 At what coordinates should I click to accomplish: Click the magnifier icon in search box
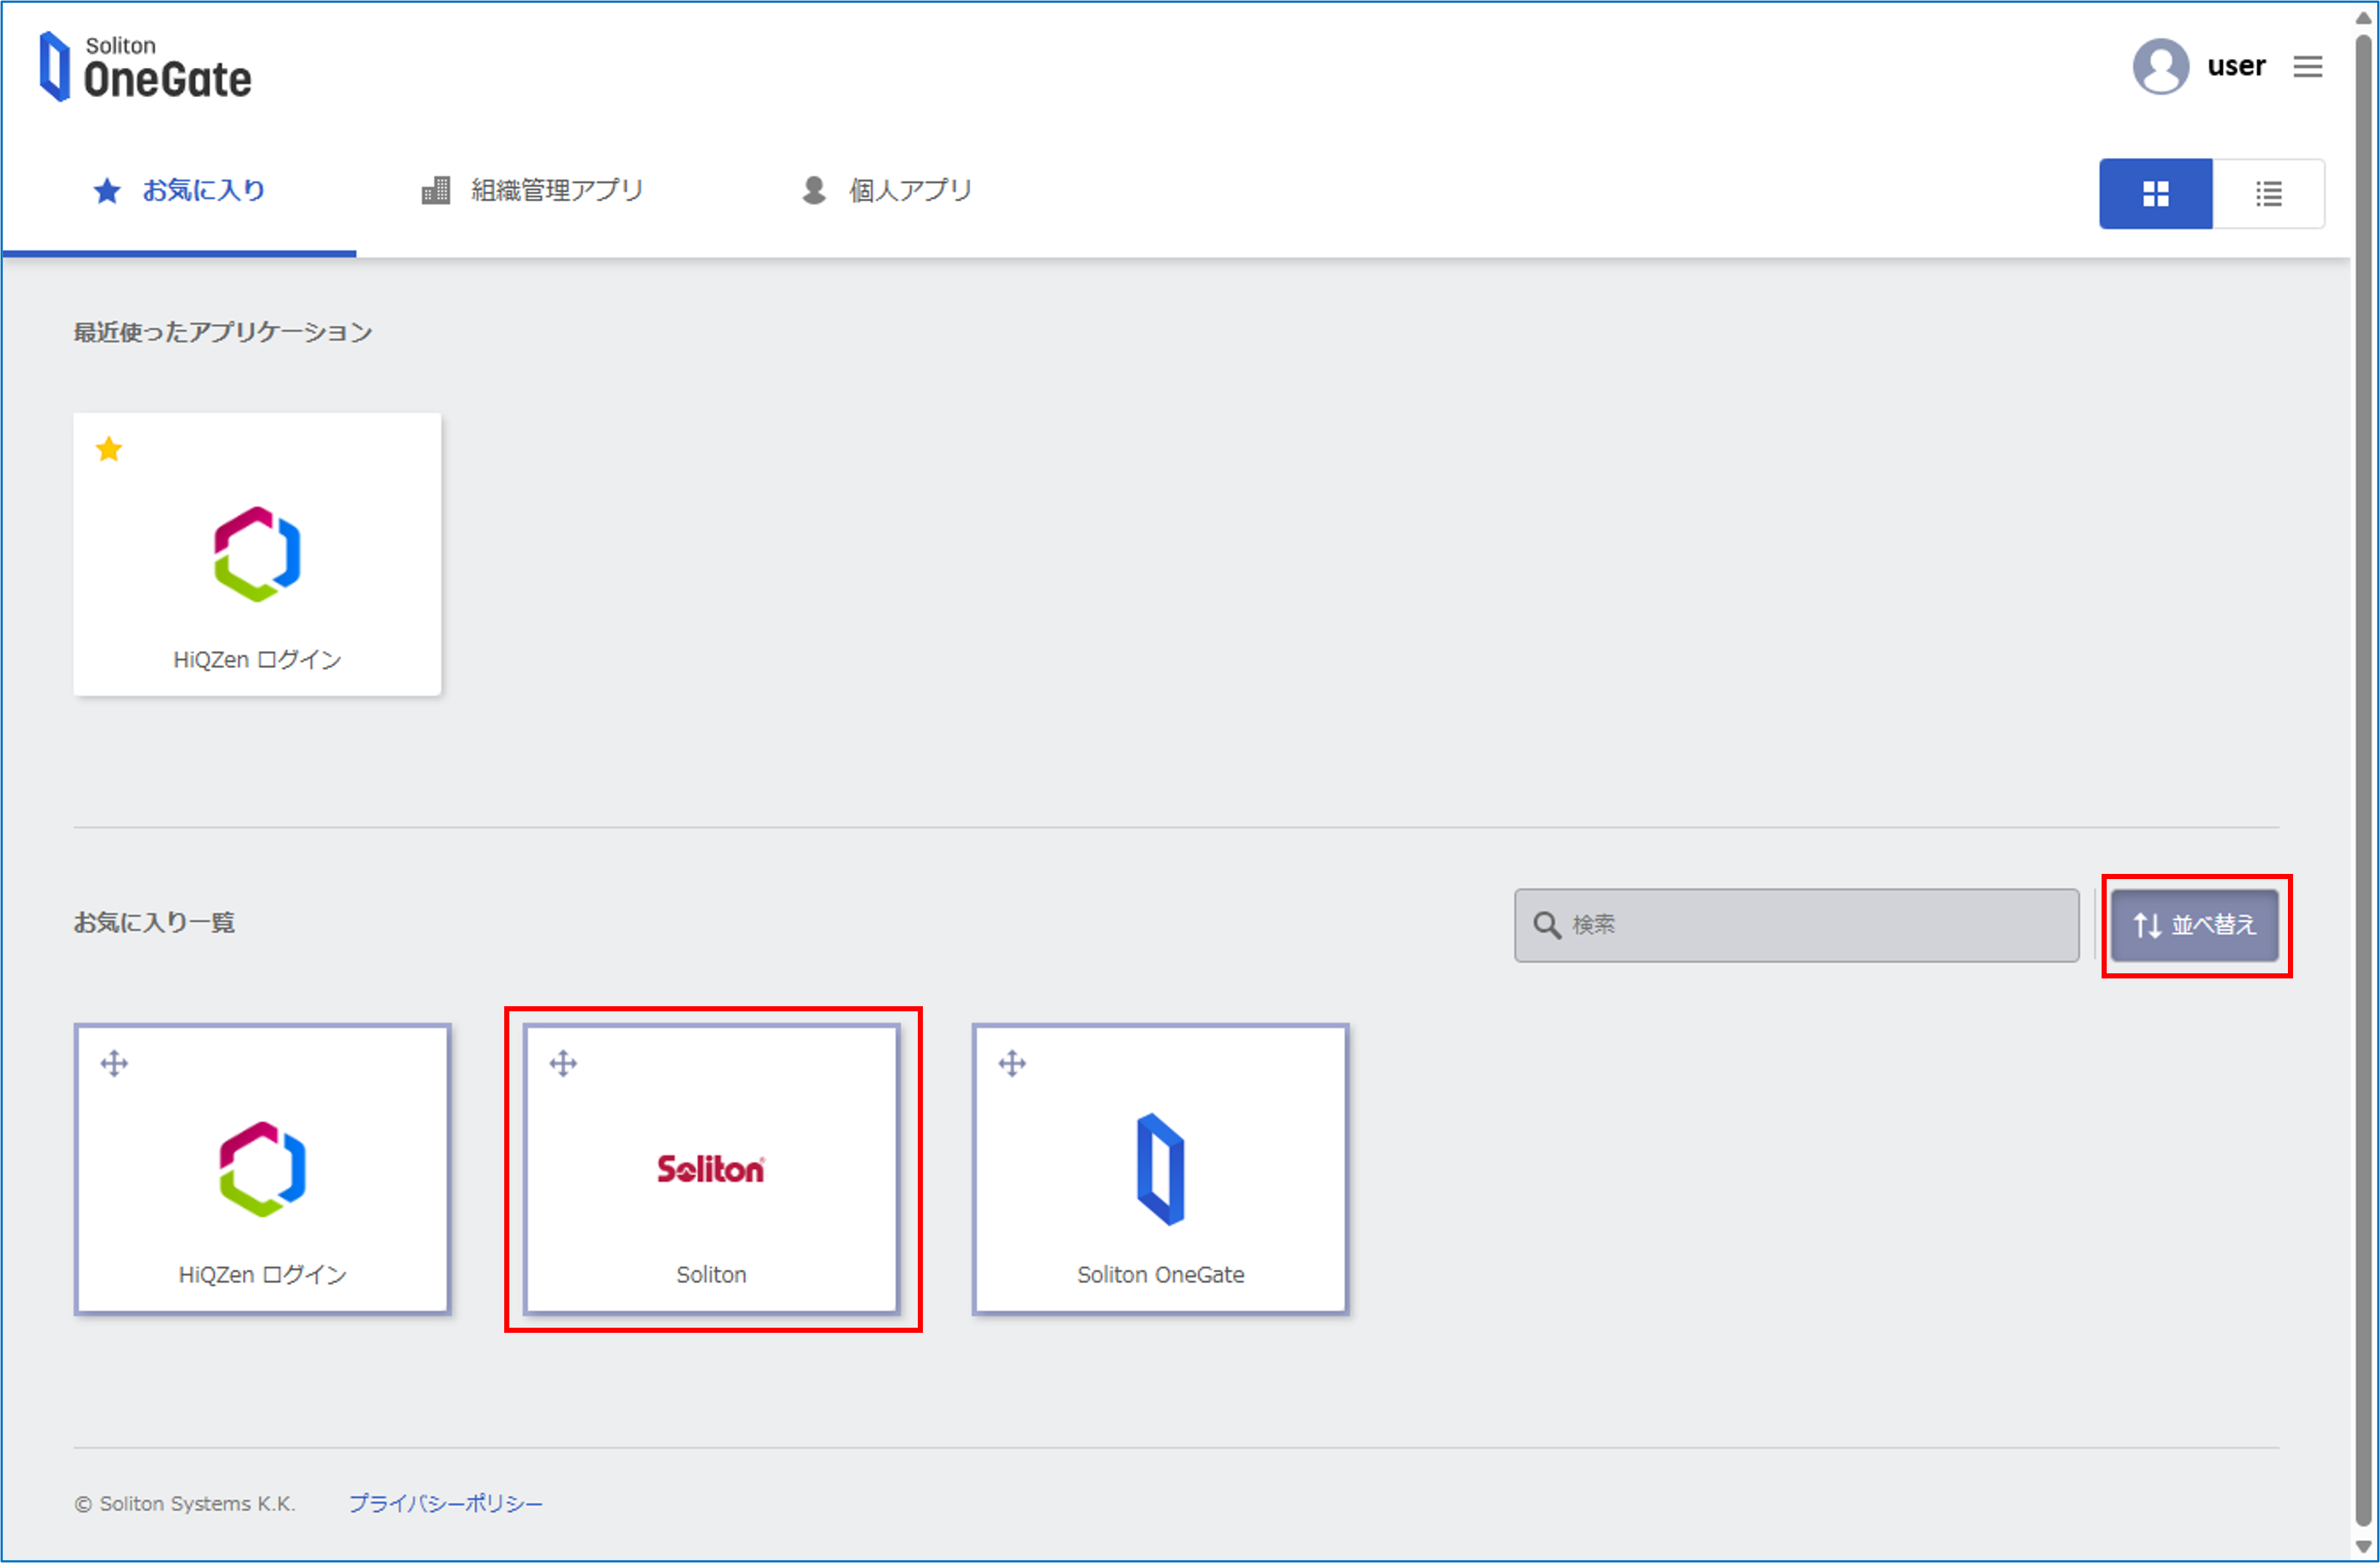[x=1546, y=925]
